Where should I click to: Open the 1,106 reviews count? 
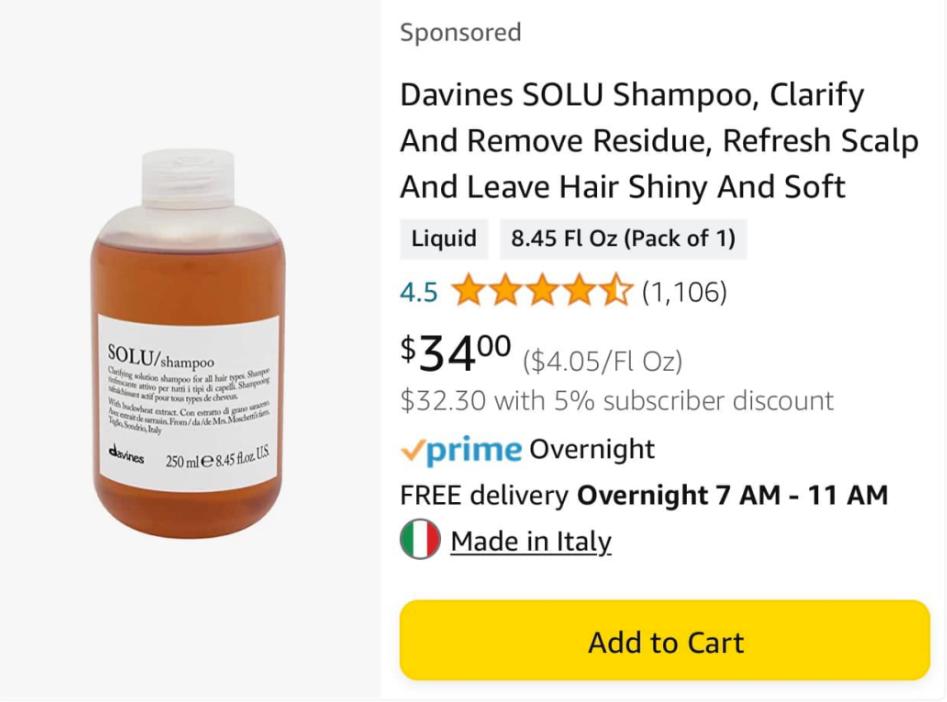(x=684, y=292)
